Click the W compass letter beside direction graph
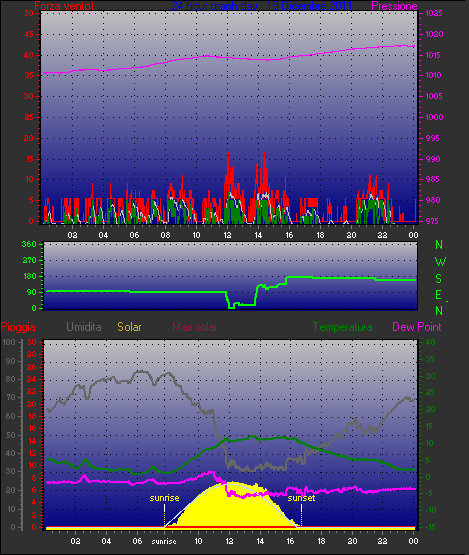The image size is (469, 555). 440,262
